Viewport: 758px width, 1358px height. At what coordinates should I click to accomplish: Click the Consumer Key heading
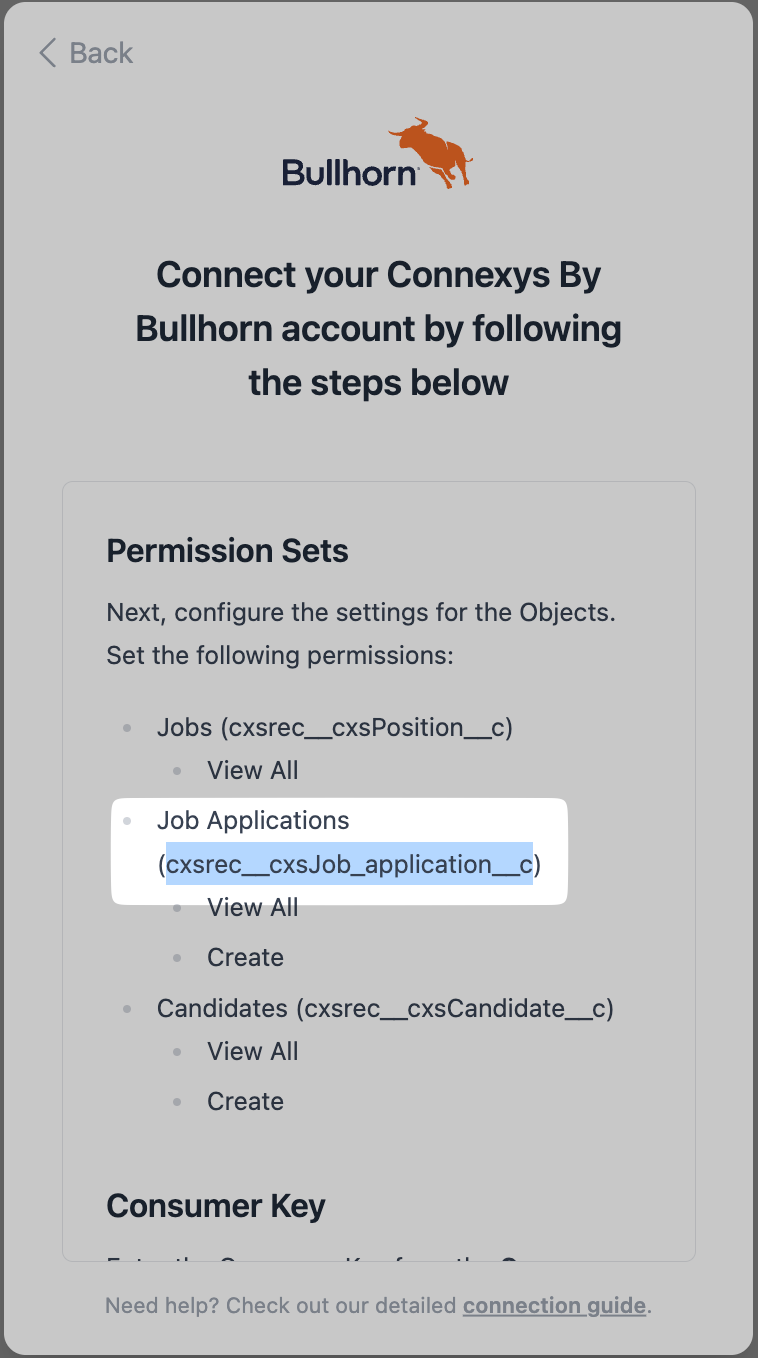[216, 1206]
